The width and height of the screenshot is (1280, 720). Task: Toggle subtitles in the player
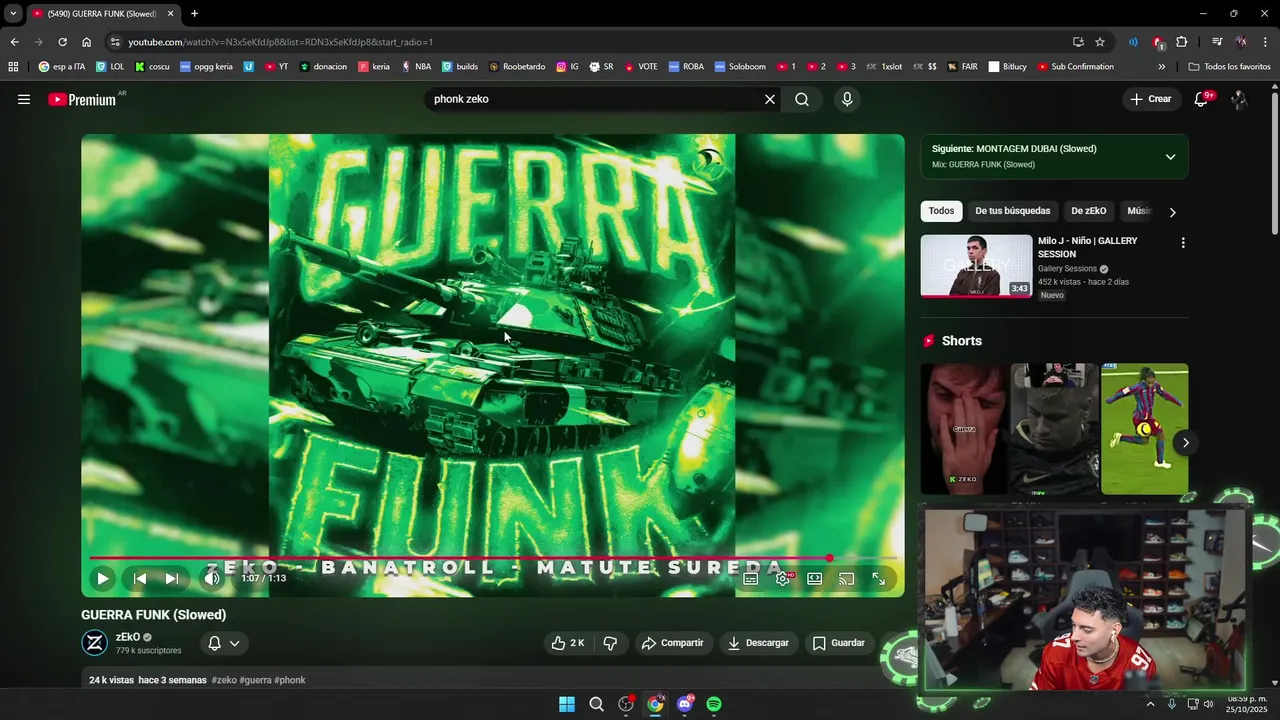751,578
